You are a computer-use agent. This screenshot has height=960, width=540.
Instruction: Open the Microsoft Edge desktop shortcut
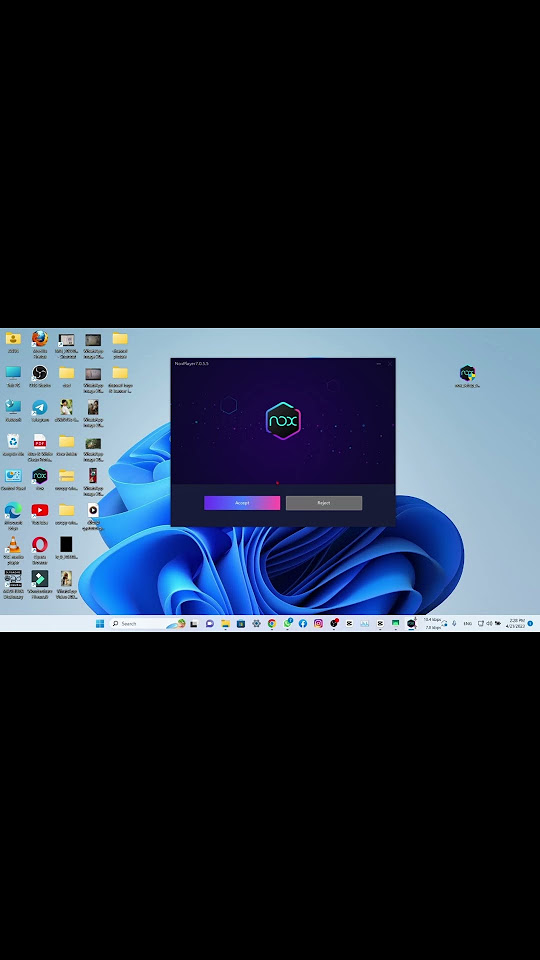[13, 515]
